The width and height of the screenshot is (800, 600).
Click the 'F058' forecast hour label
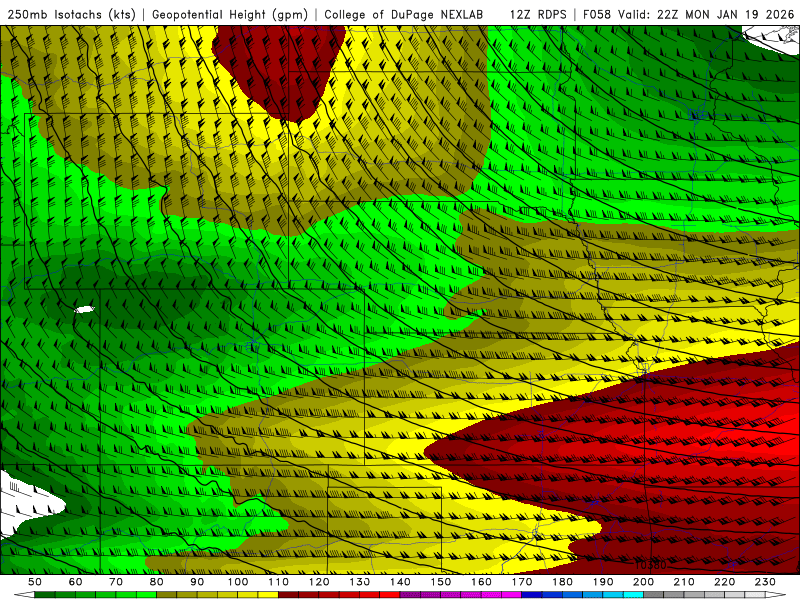597,14
